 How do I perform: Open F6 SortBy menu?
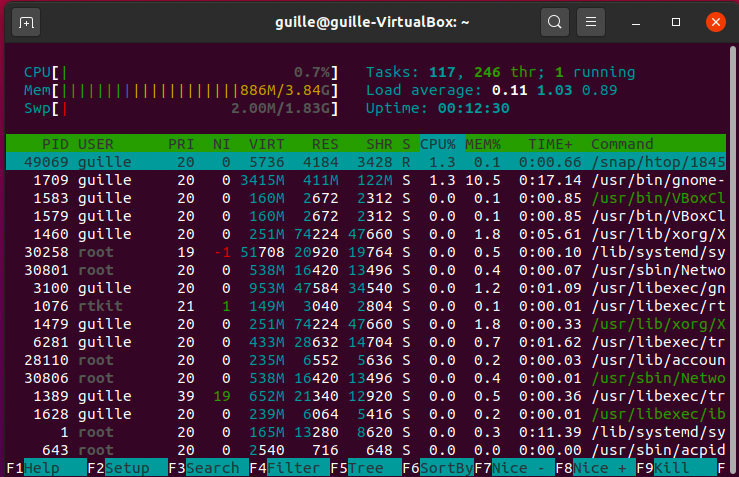click(438, 468)
